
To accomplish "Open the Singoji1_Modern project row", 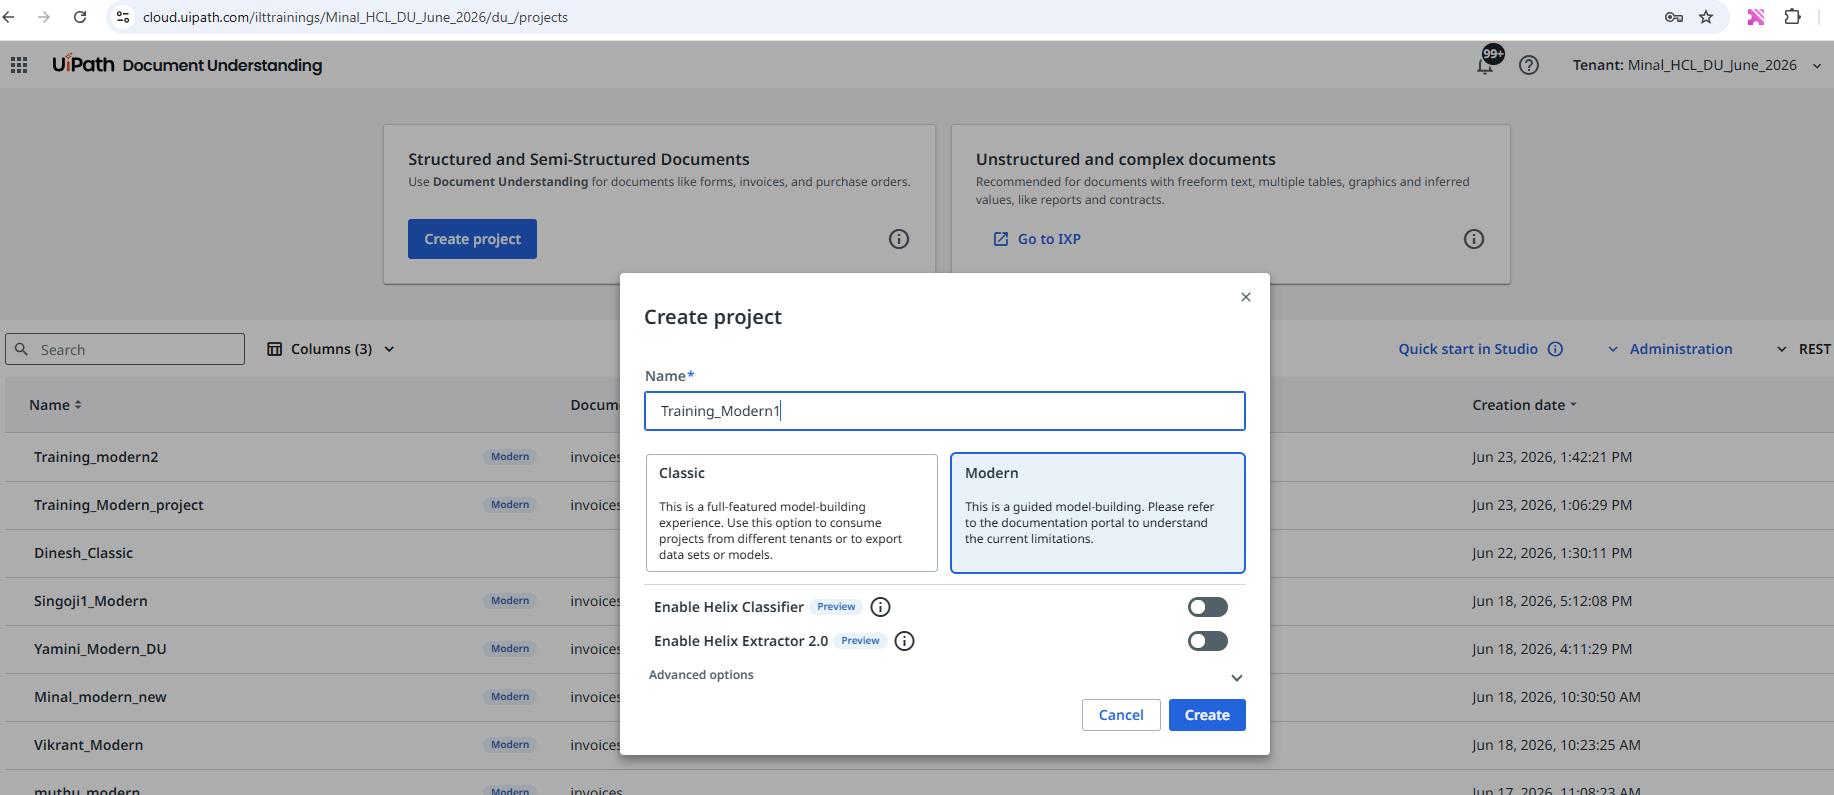I will (x=91, y=601).
